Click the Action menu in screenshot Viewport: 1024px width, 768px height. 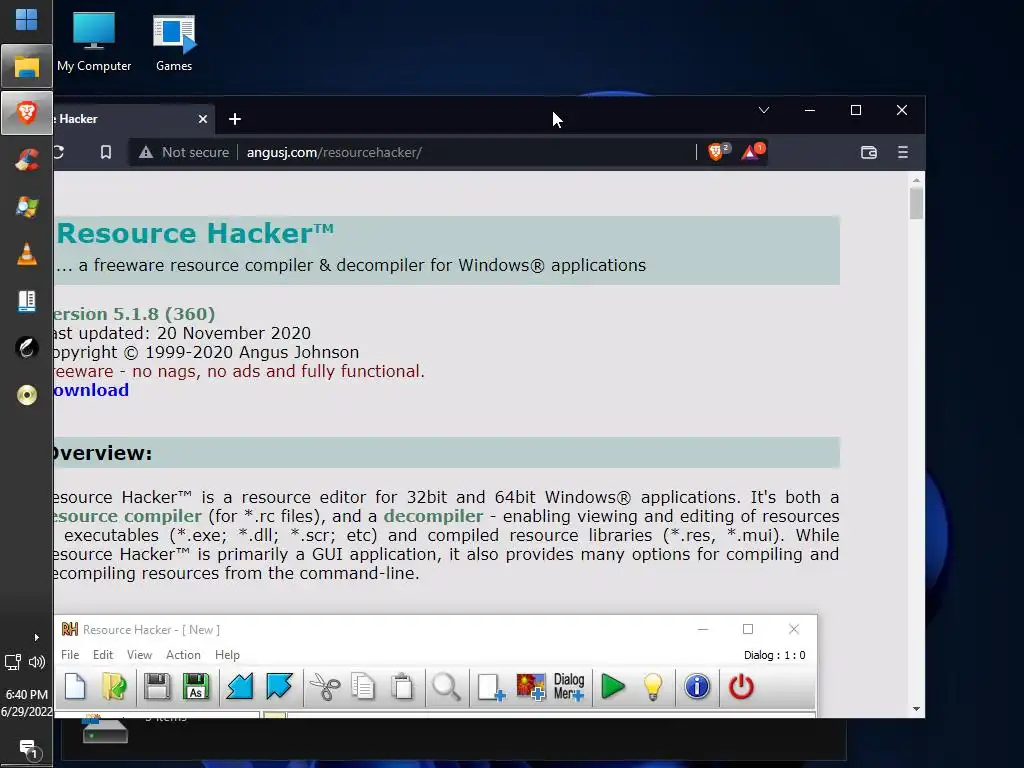[183, 654]
